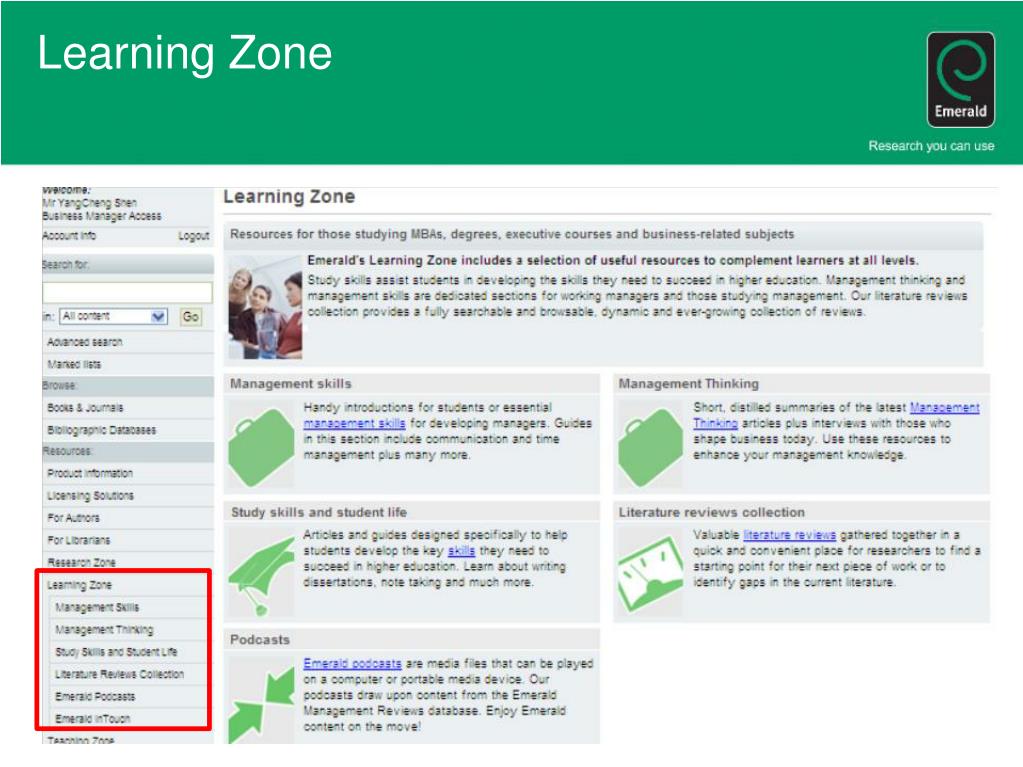Follow the Management Thinking hyperlink in the description
The image size is (1023, 767).
pos(945,408)
